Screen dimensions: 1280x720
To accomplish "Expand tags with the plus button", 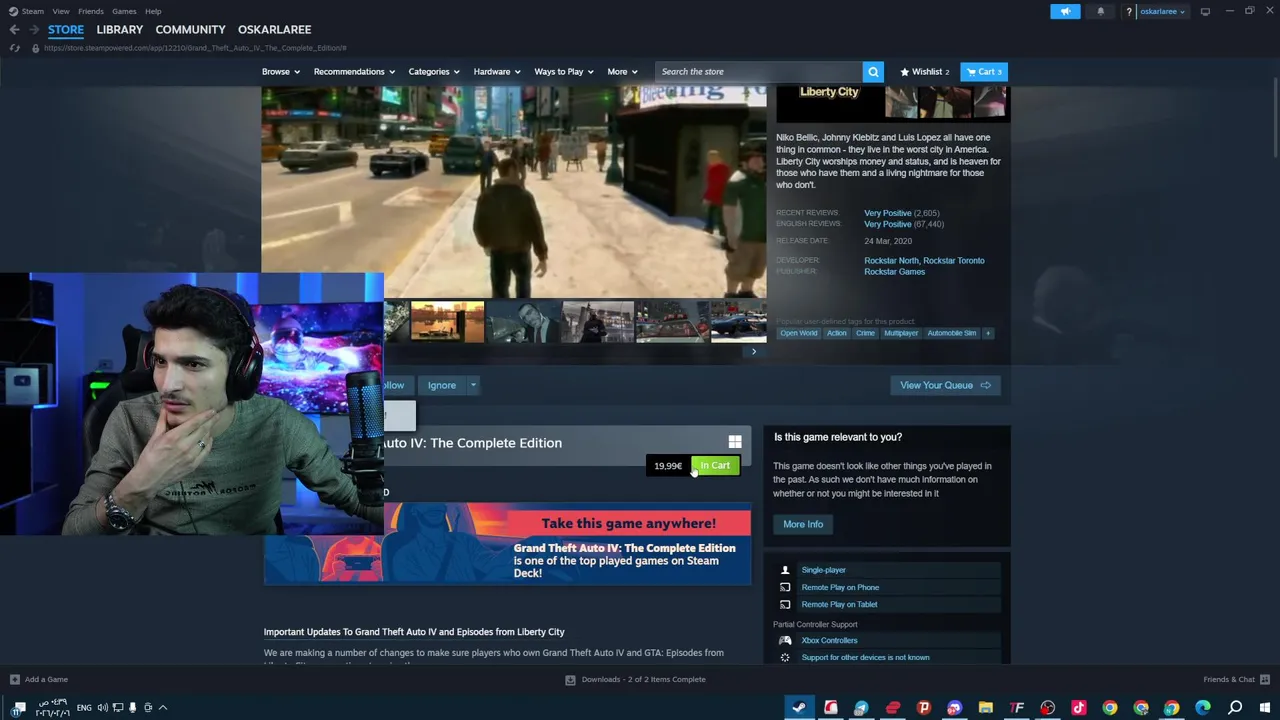I will [987, 333].
